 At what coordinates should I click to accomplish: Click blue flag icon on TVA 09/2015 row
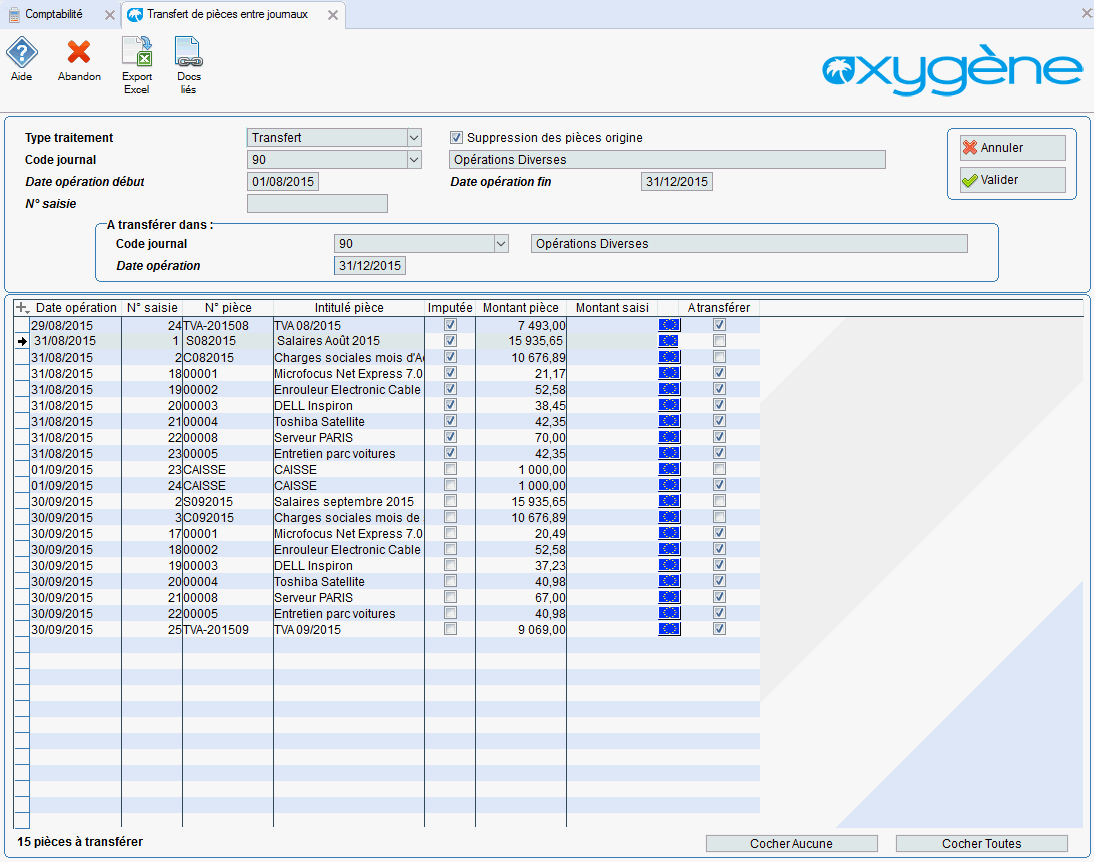tap(669, 630)
